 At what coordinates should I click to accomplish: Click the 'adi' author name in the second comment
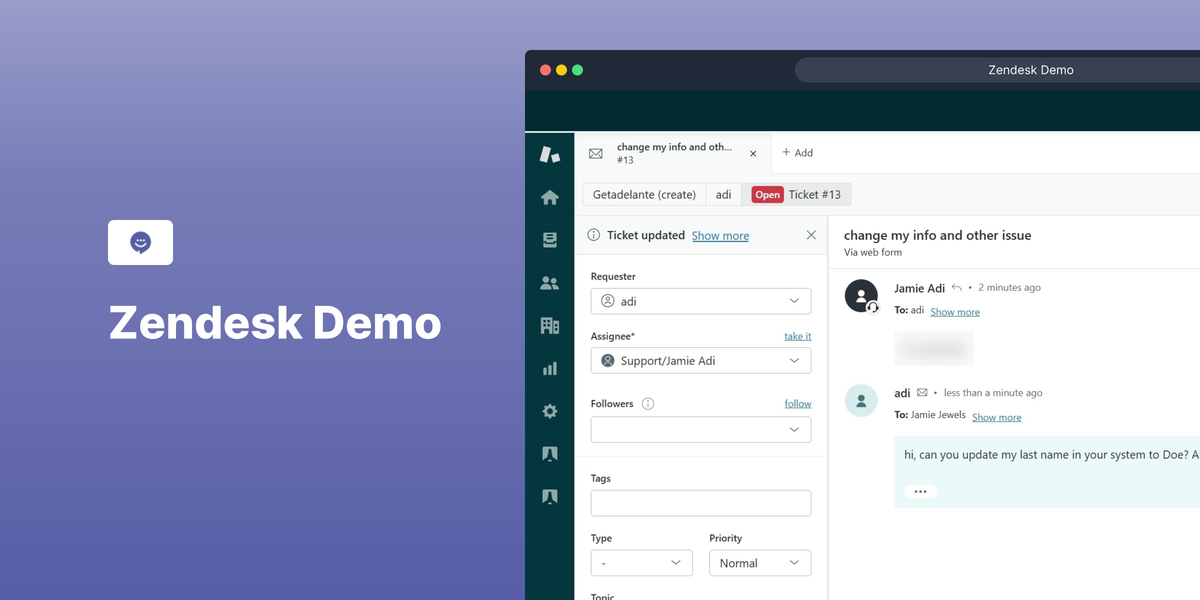tap(902, 393)
